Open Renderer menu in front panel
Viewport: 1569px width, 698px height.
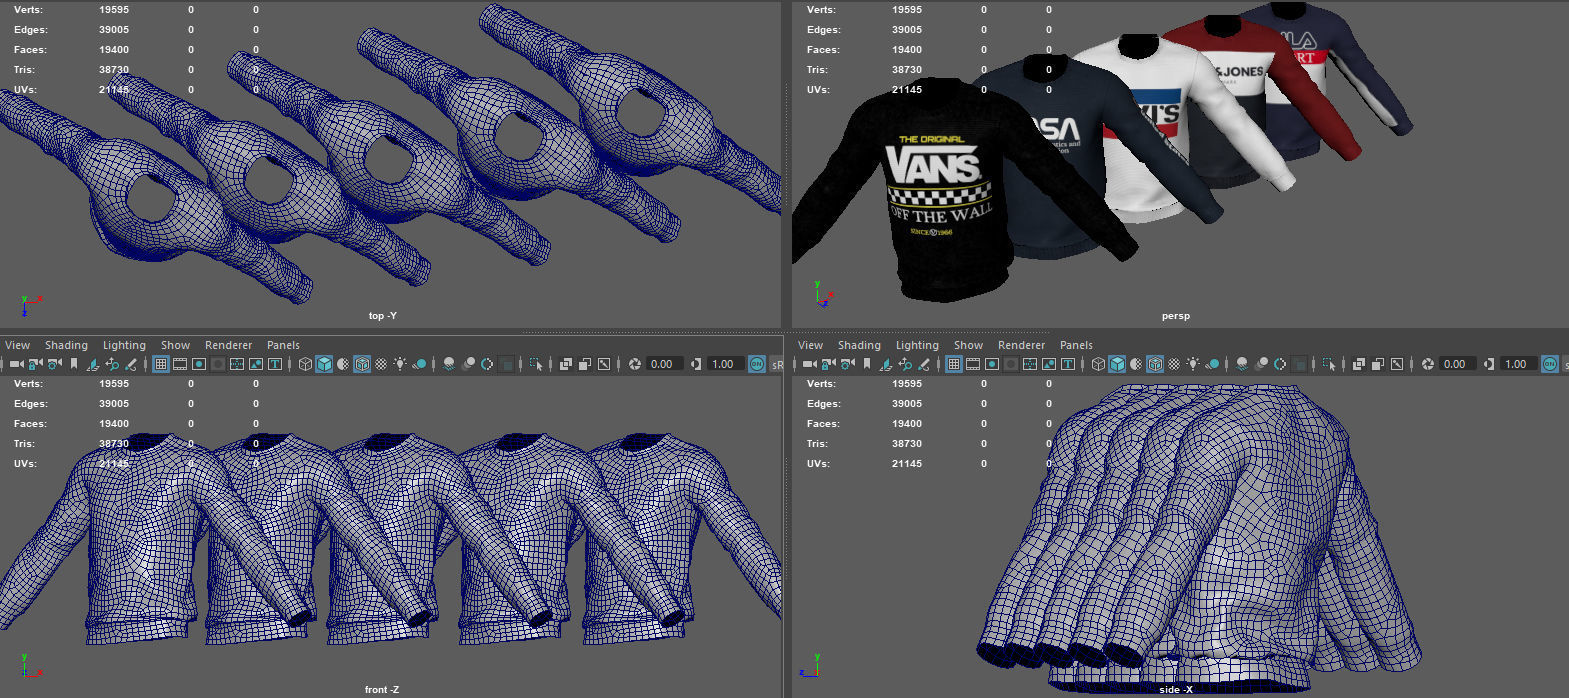pos(228,345)
